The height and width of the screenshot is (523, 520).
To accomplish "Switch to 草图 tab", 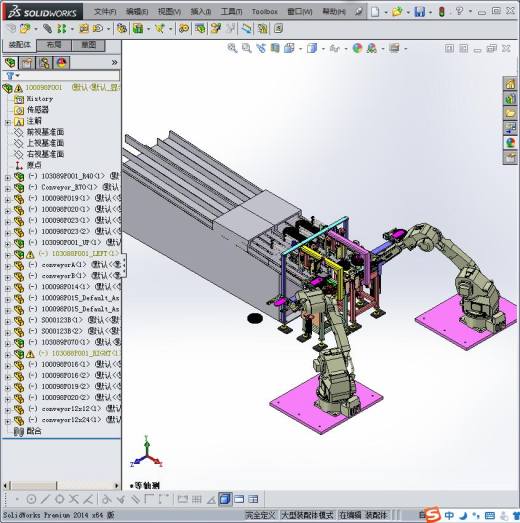I will point(88,45).
